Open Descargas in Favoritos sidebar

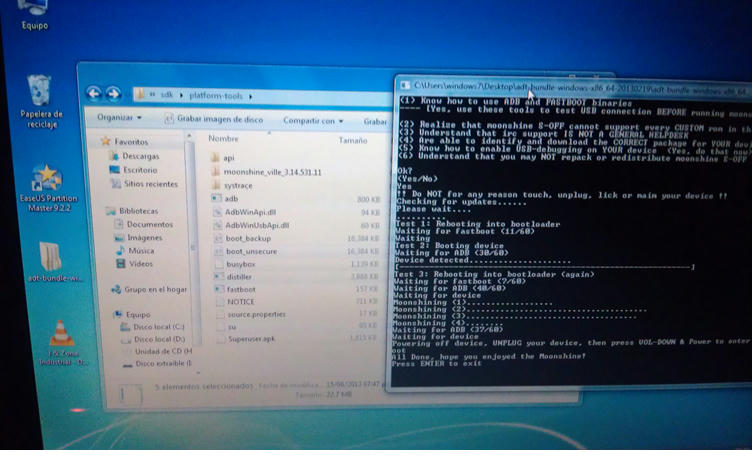tap(140, 157)
